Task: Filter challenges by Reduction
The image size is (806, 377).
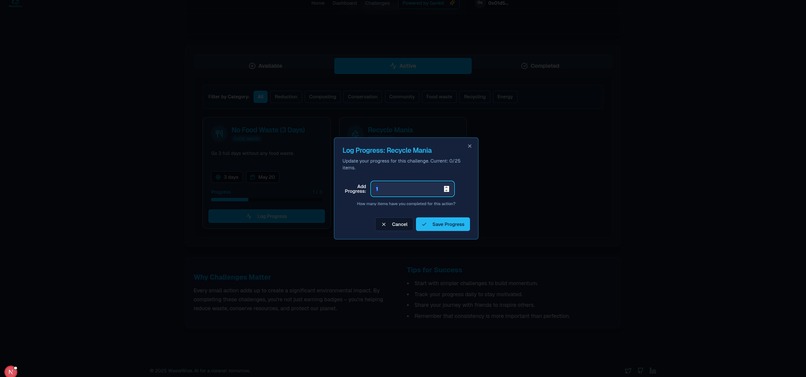Action: coord(286,97)
